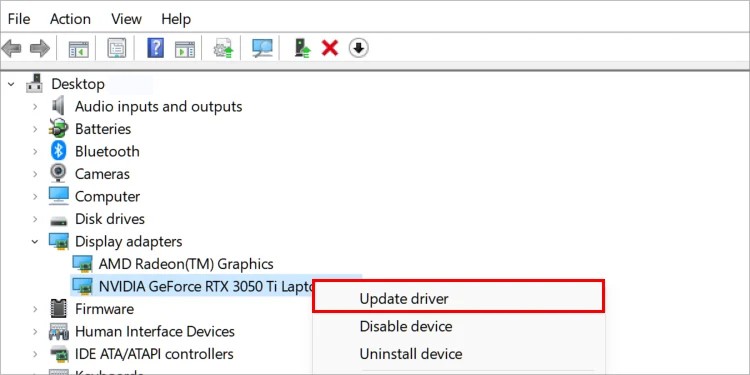The width and height of the screenshot is (750, 375).
Task: Collapse the Display adapters node
Action: [x=35, y=242]
